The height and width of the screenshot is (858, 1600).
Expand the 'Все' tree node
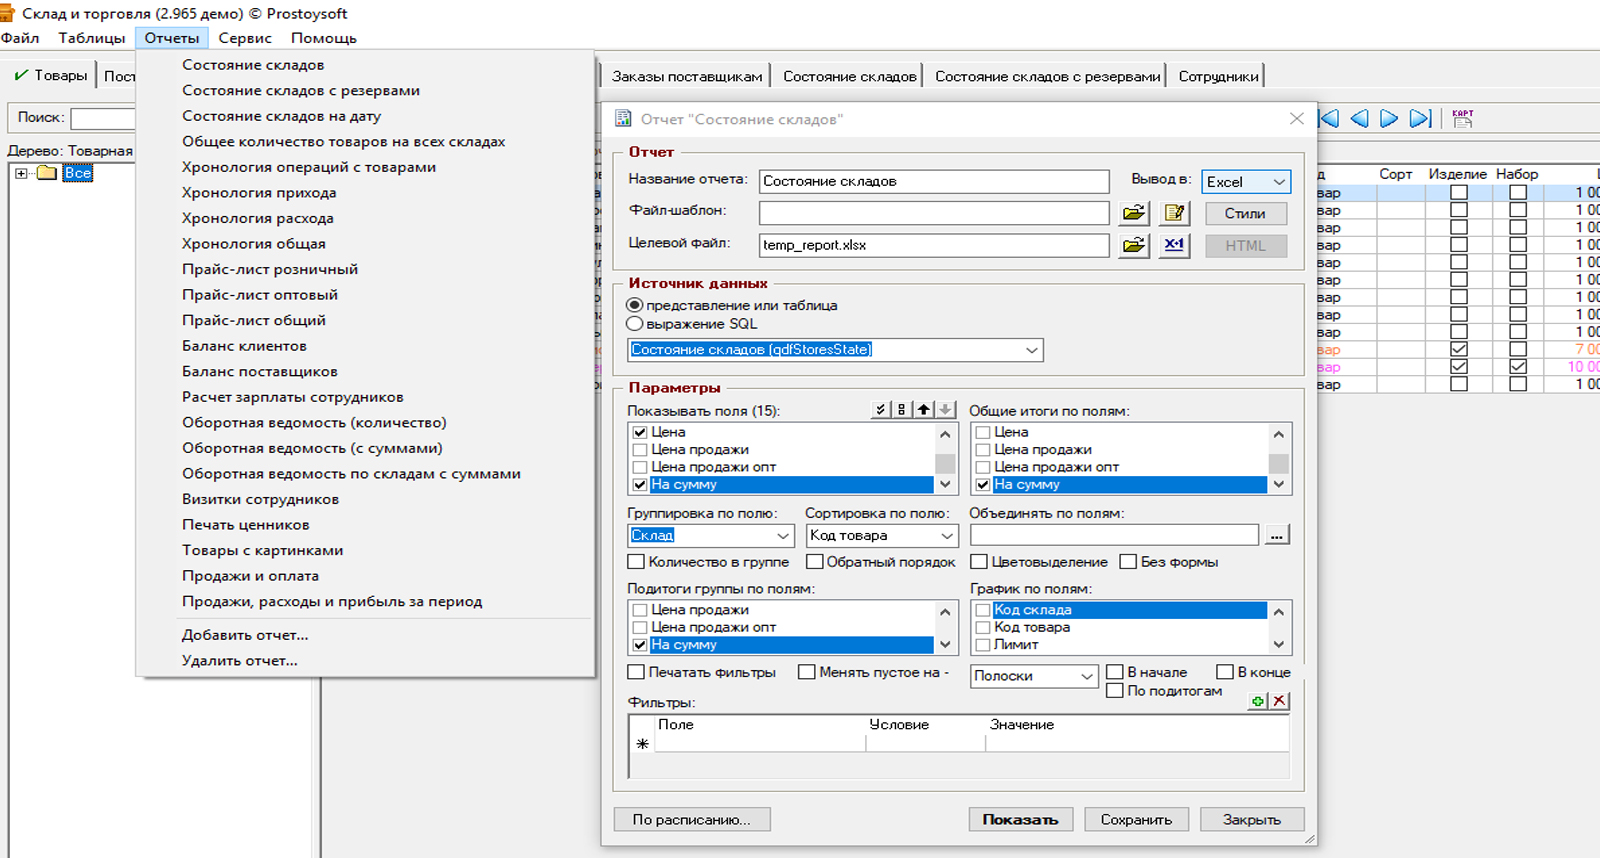click(x=21, y=173)
